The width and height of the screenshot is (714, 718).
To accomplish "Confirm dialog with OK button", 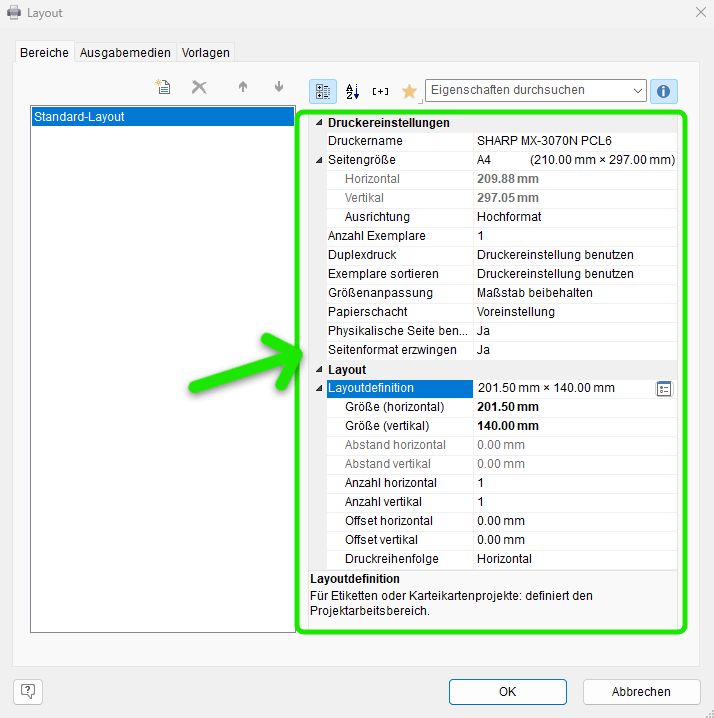I will pos(507,691).
